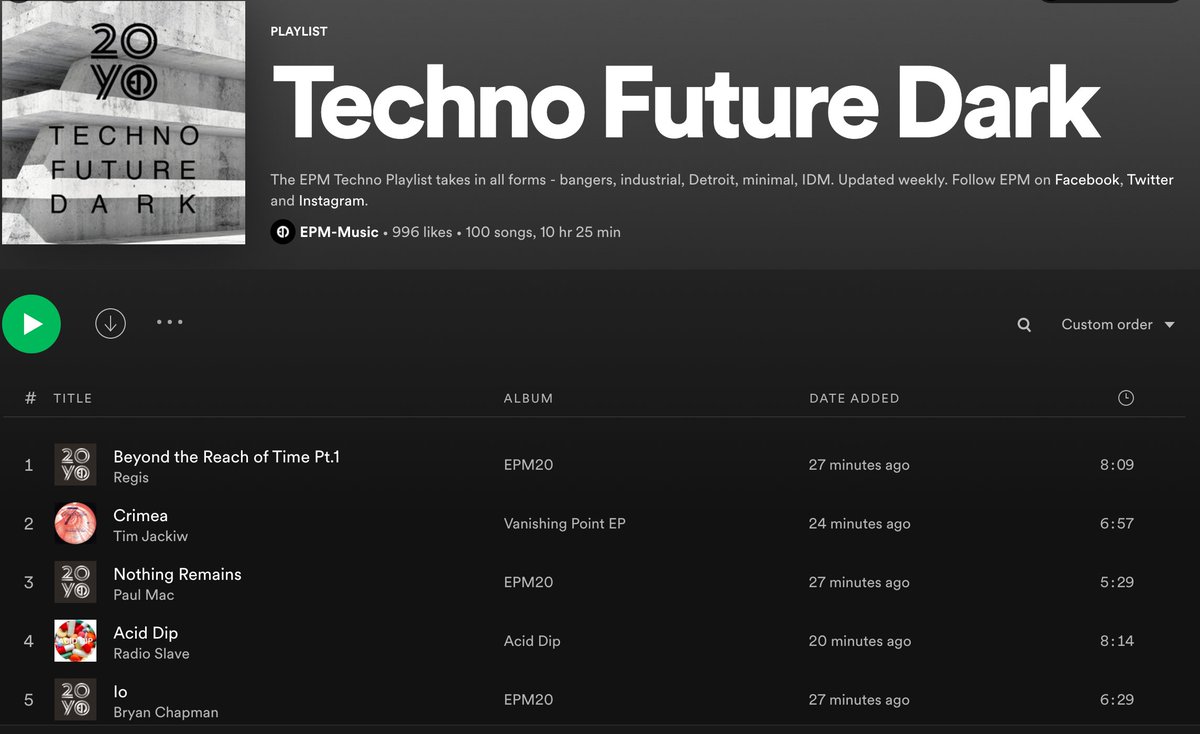
Task: Click the 8:14 duration for Acid Dip
Action: click(1117, 642)
